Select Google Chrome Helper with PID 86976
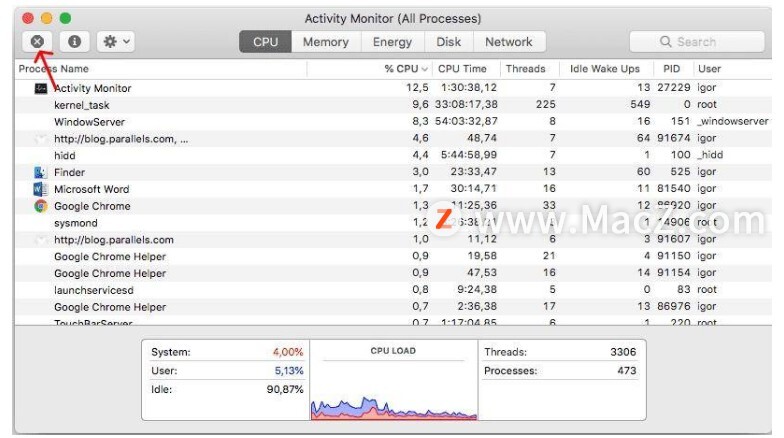This screenshot has width=784, height=438. [393, 306]
